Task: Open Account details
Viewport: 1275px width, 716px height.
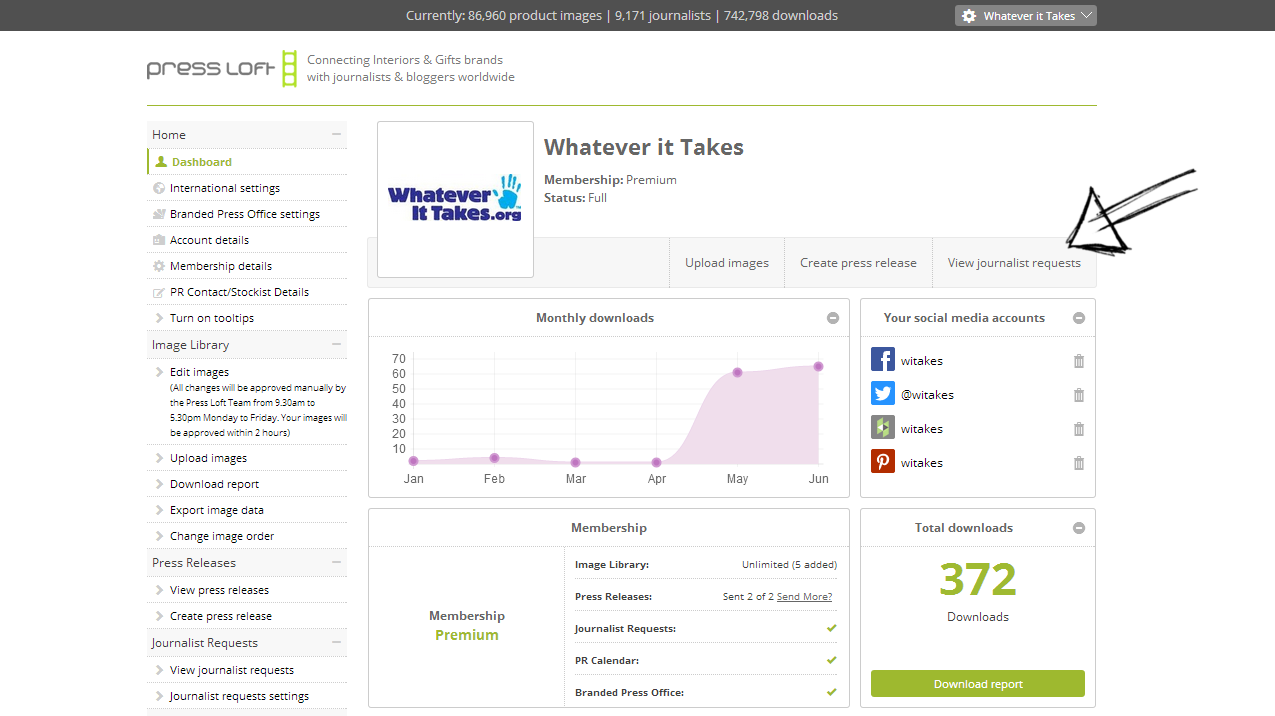Action: (209, 240)
